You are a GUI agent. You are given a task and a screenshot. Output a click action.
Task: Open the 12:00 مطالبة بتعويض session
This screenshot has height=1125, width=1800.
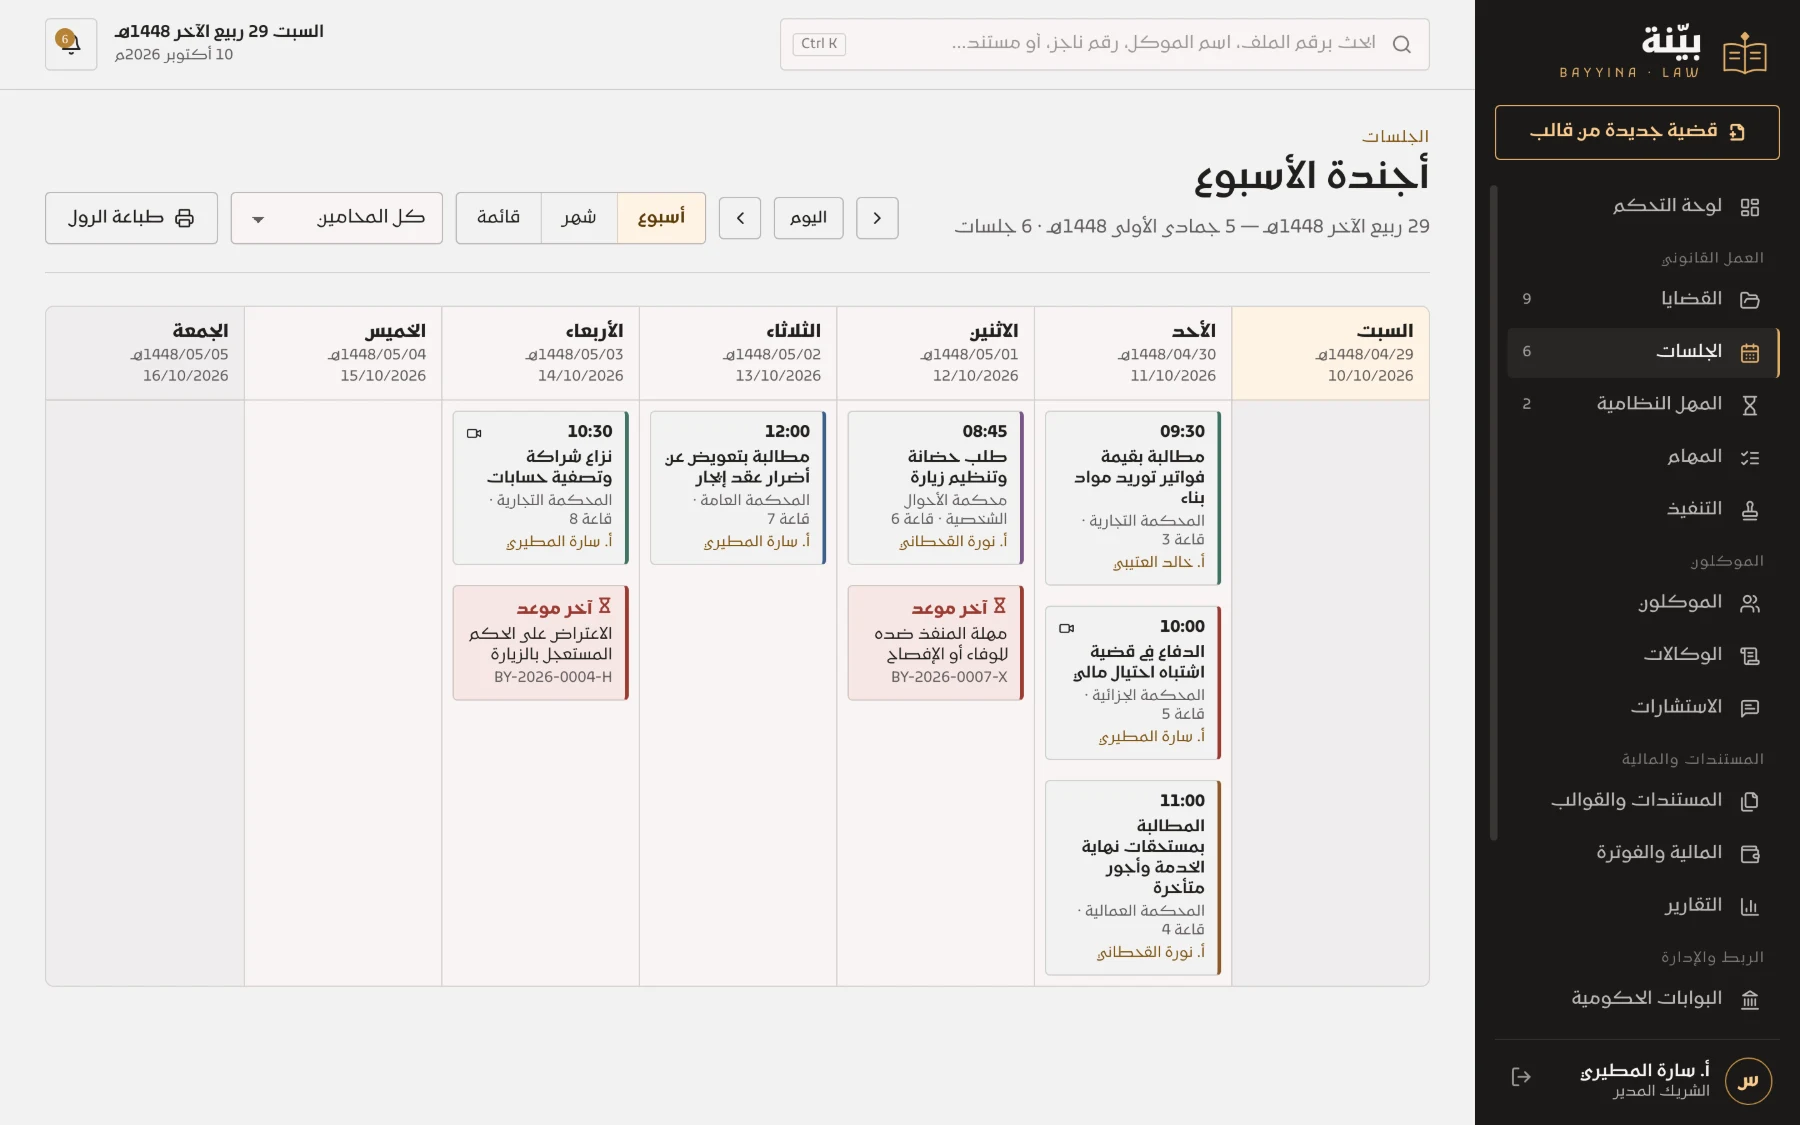pos(738,488)
